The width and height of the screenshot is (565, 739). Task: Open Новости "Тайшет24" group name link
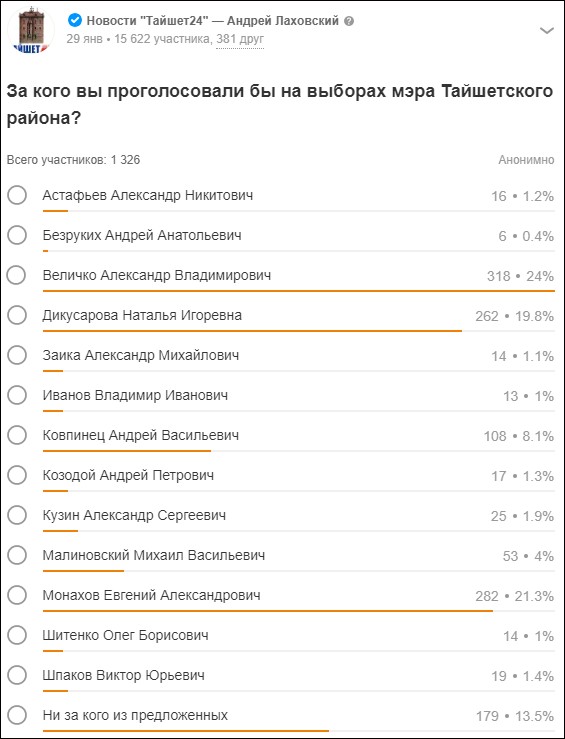(213, 21)
